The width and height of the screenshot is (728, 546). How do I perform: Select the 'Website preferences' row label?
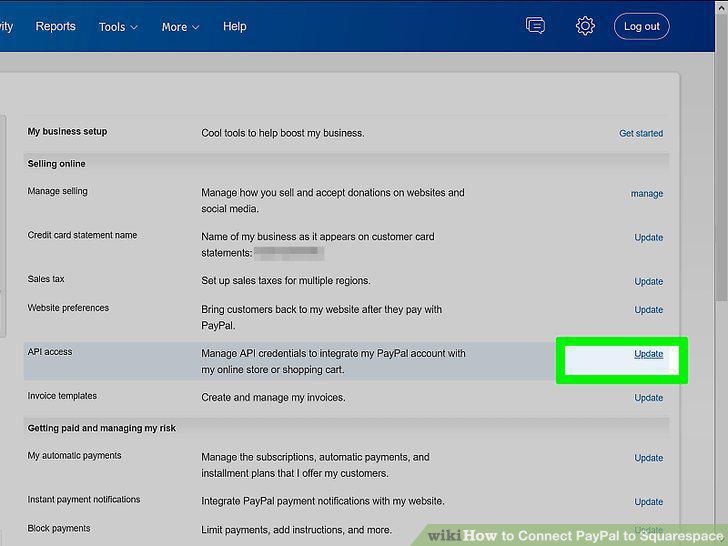pyautogui.click(x=68, y=308)
